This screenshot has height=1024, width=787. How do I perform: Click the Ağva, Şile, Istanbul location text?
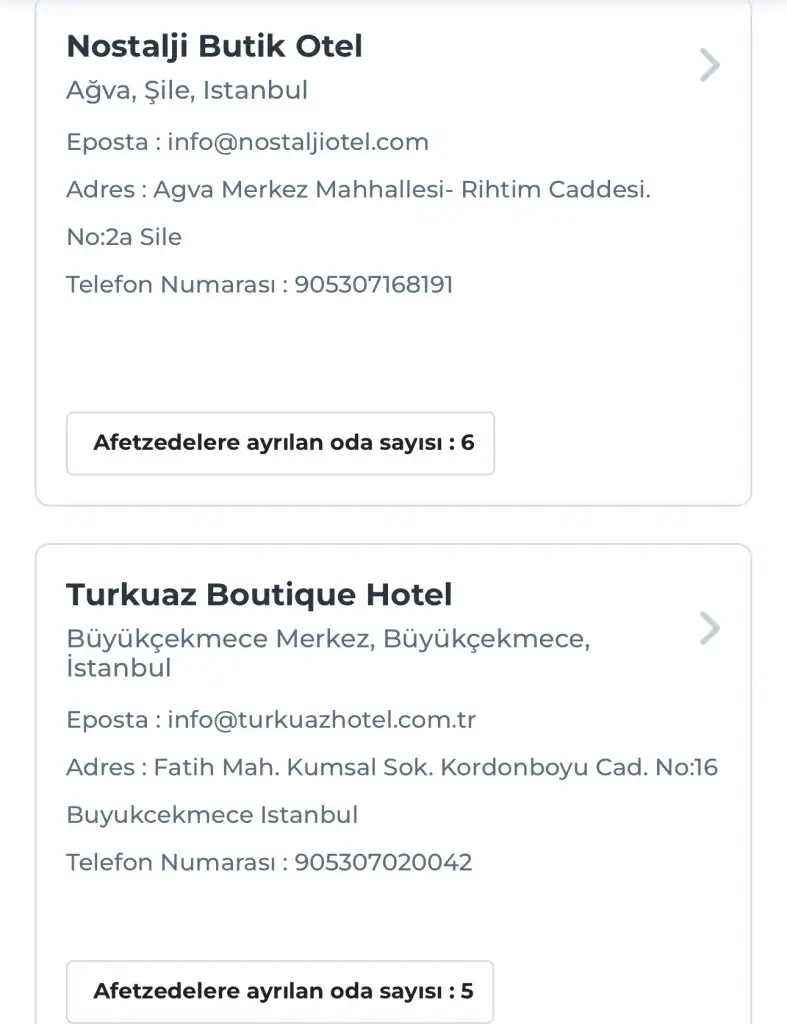(x=187, y=91)
